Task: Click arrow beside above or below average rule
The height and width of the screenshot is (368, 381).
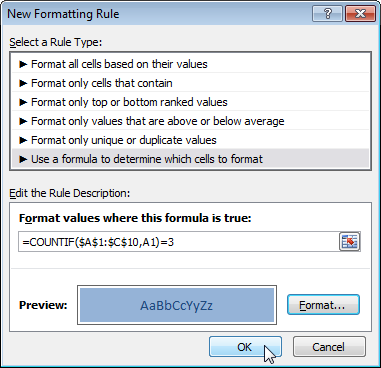Action: point(23,121)
